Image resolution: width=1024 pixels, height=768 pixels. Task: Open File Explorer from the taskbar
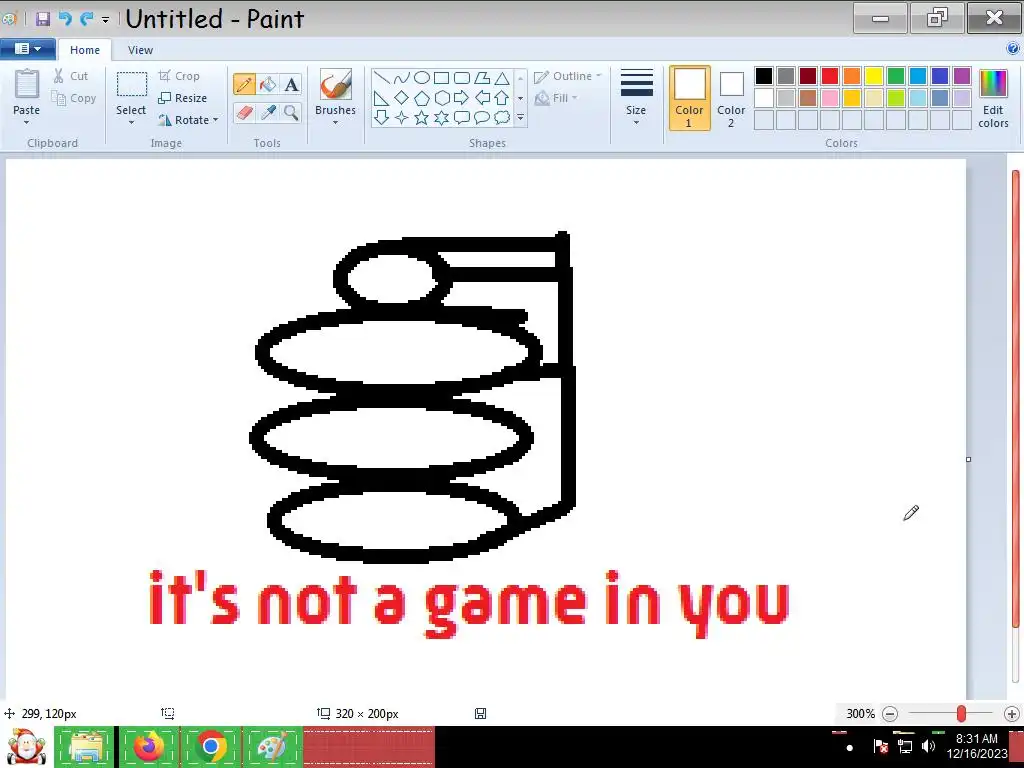(x=86, y=746)
